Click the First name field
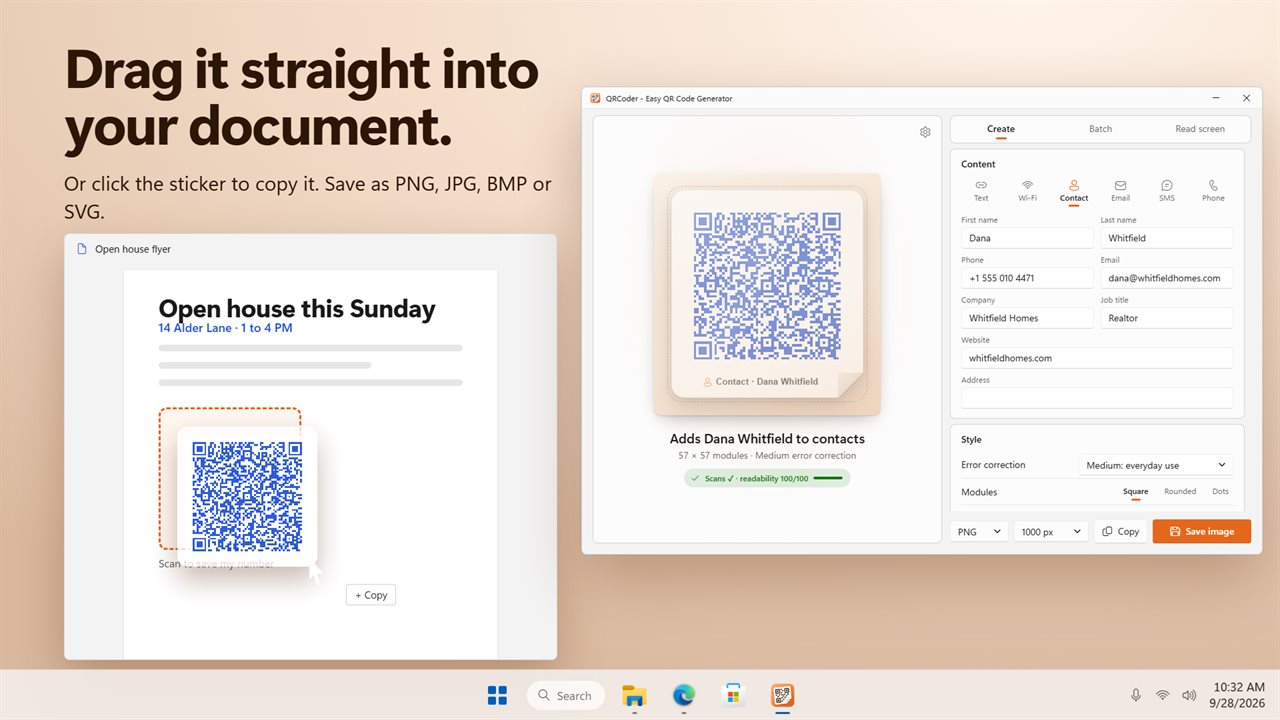This screenshot has width=1280, height=720. click(x=1027, y=238)
